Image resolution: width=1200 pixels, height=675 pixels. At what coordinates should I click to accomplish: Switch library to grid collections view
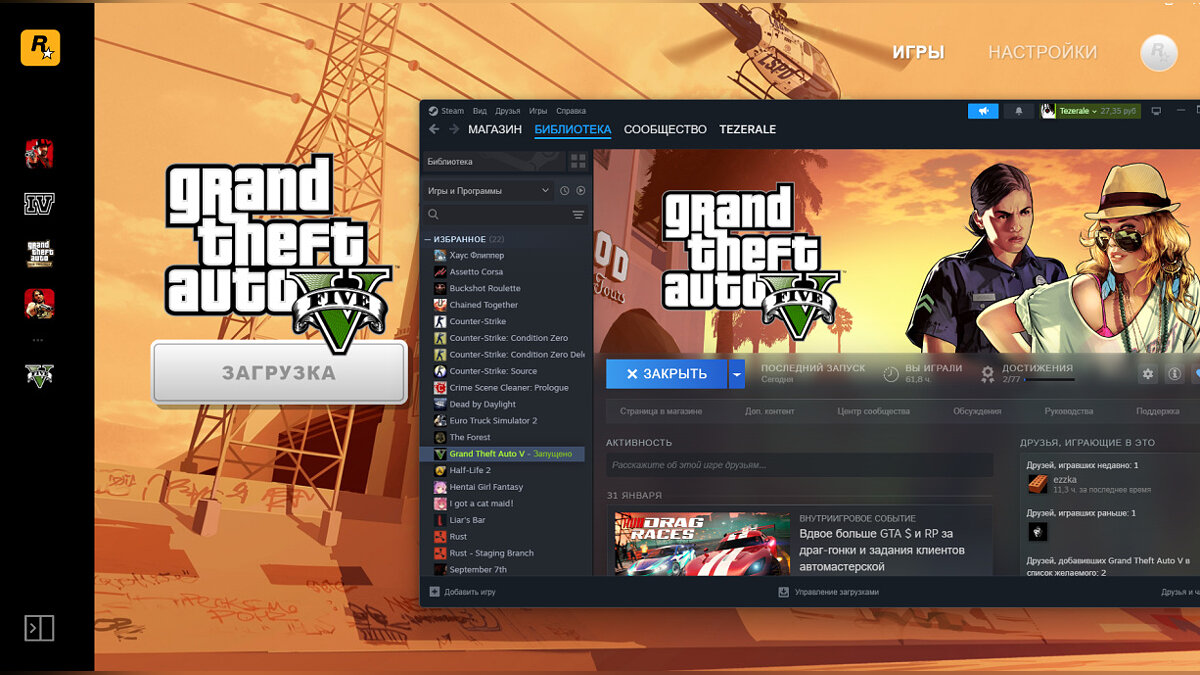coord(578,161)
